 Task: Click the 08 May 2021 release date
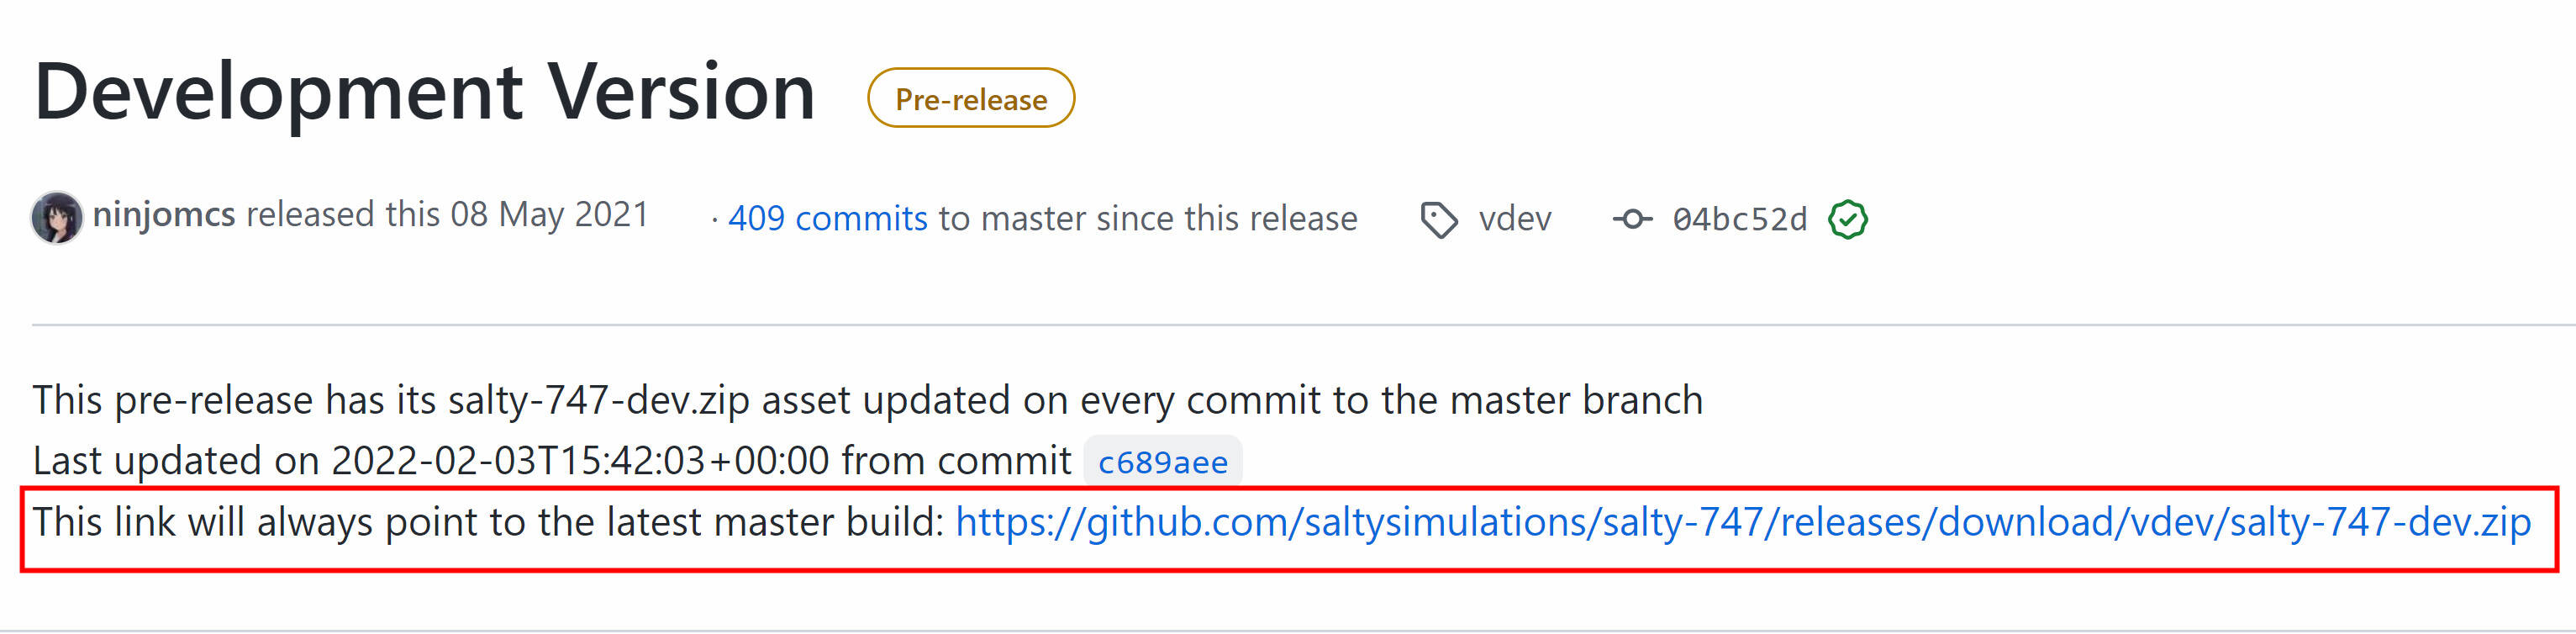tap(549, 215)
